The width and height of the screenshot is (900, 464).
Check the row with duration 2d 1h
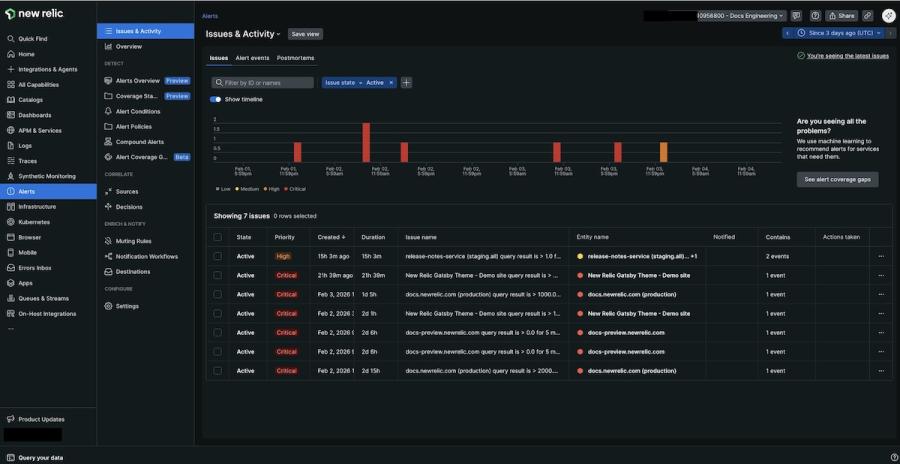pyautogui.click(x=218, y=314)
